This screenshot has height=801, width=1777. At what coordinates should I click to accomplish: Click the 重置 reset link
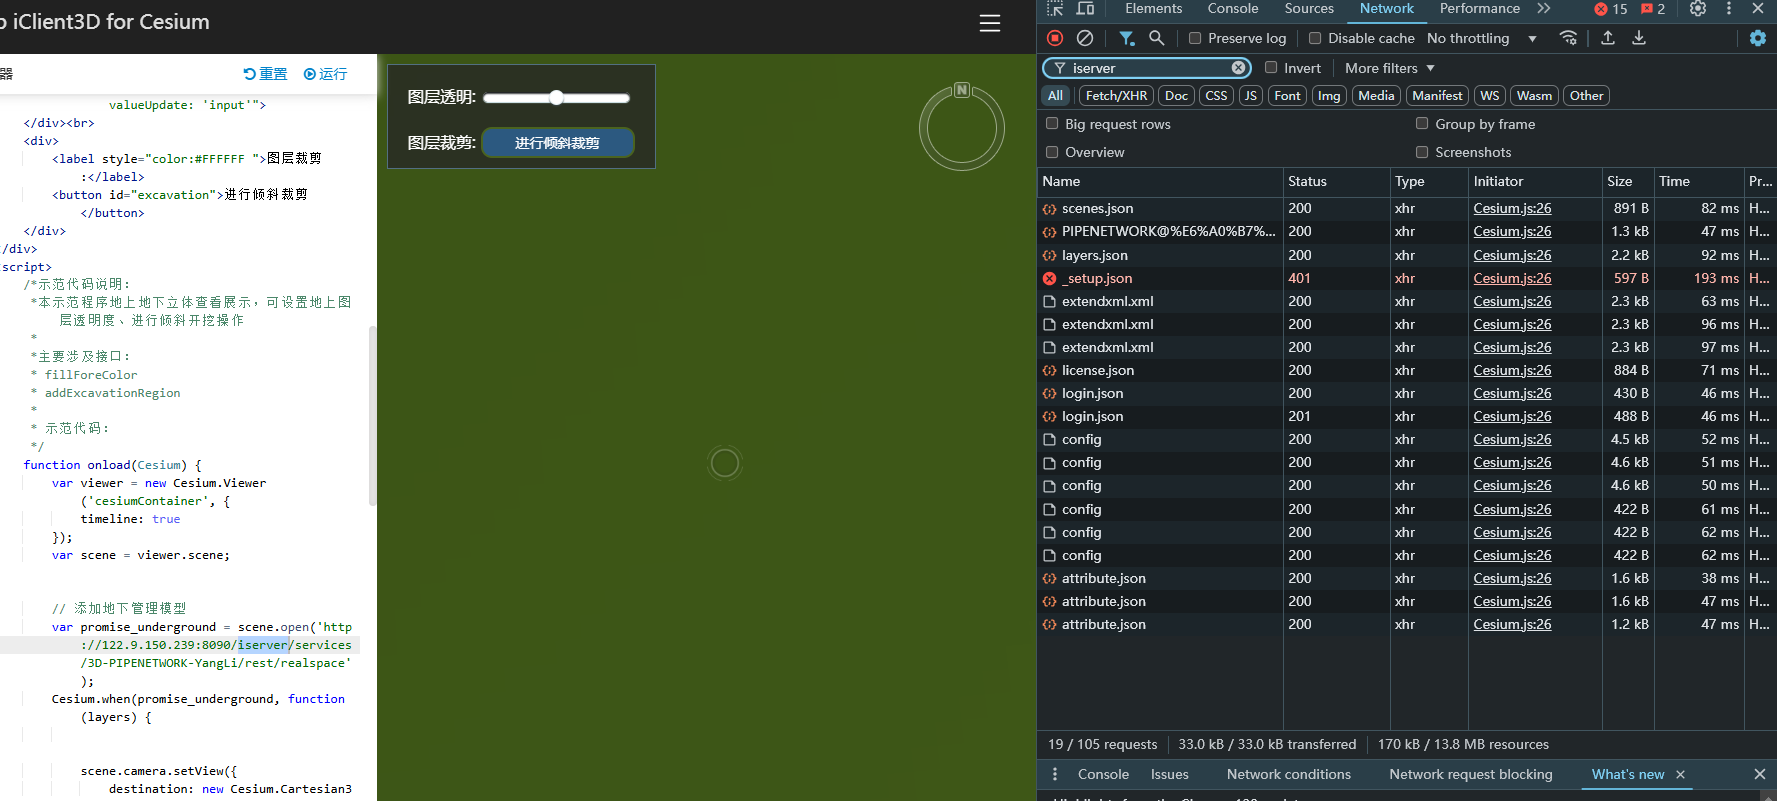coord(265,74)
